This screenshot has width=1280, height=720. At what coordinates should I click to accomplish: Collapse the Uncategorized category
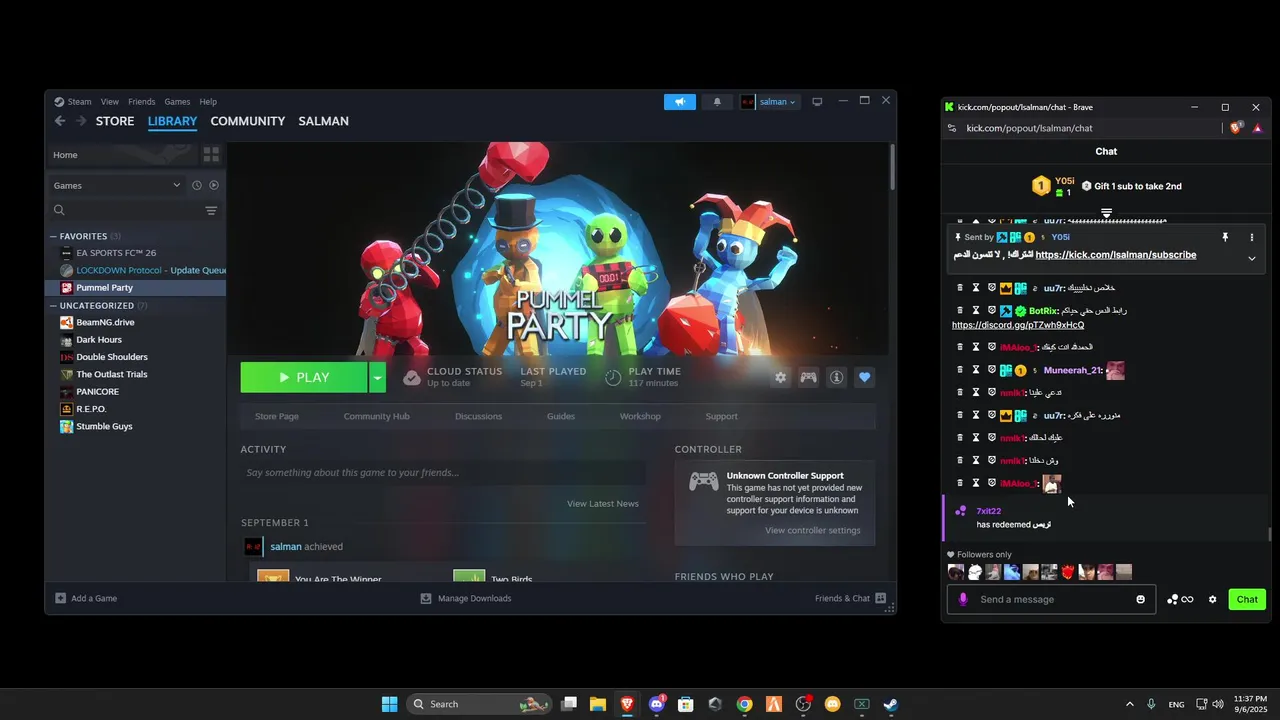pyautogui.click(x=53, y=305)
